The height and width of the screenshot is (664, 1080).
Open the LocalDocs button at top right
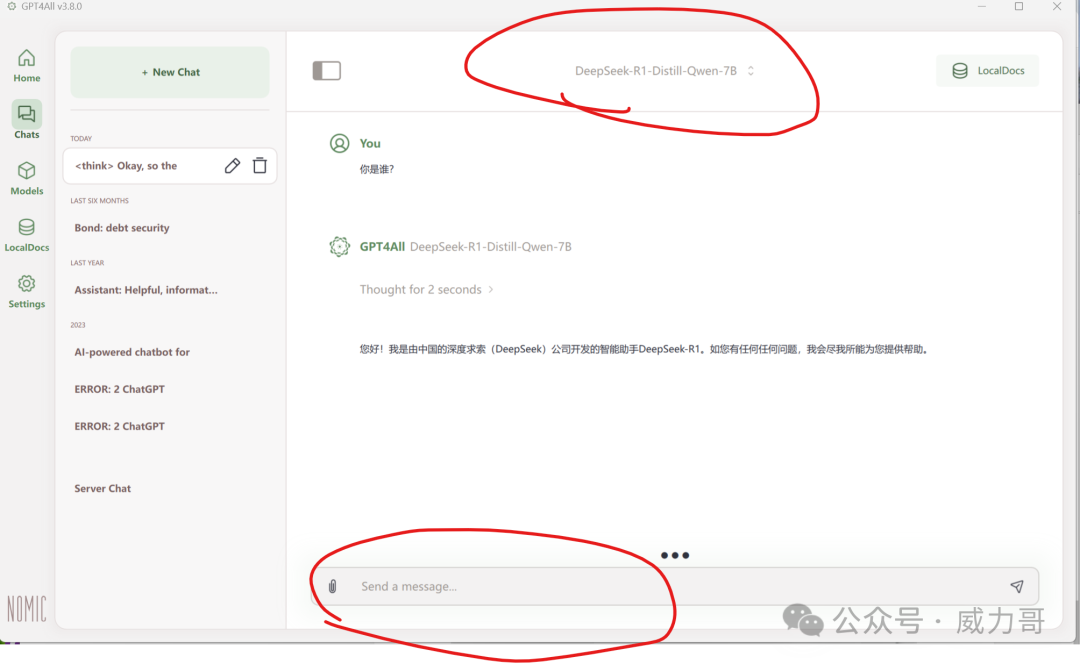(x=987, y=70)
